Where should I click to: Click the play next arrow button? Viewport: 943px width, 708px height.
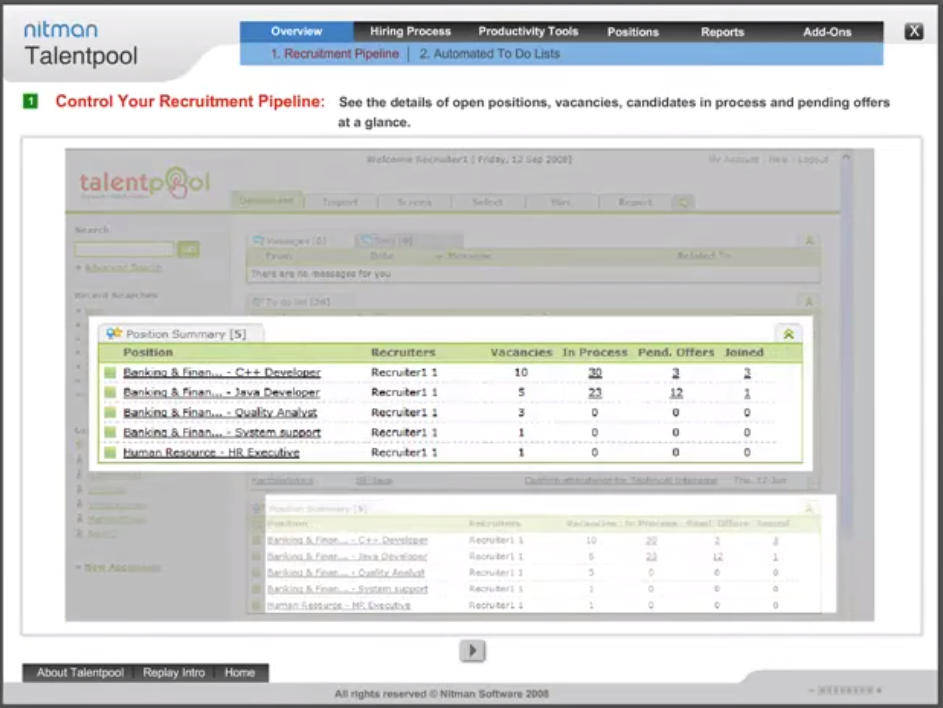(473, 650)
